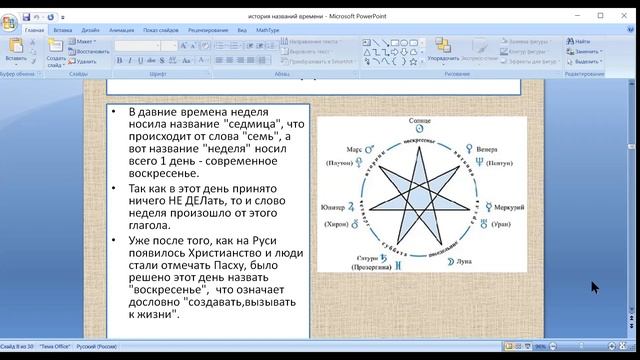Toggle Bold formatting
Viewport: 640px width, 360px height.
[x=120, y=60]
